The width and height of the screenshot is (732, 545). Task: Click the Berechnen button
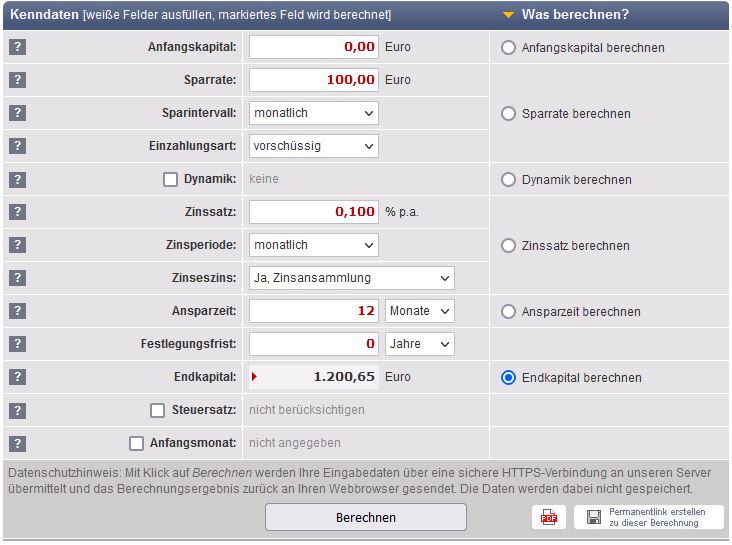366,517
